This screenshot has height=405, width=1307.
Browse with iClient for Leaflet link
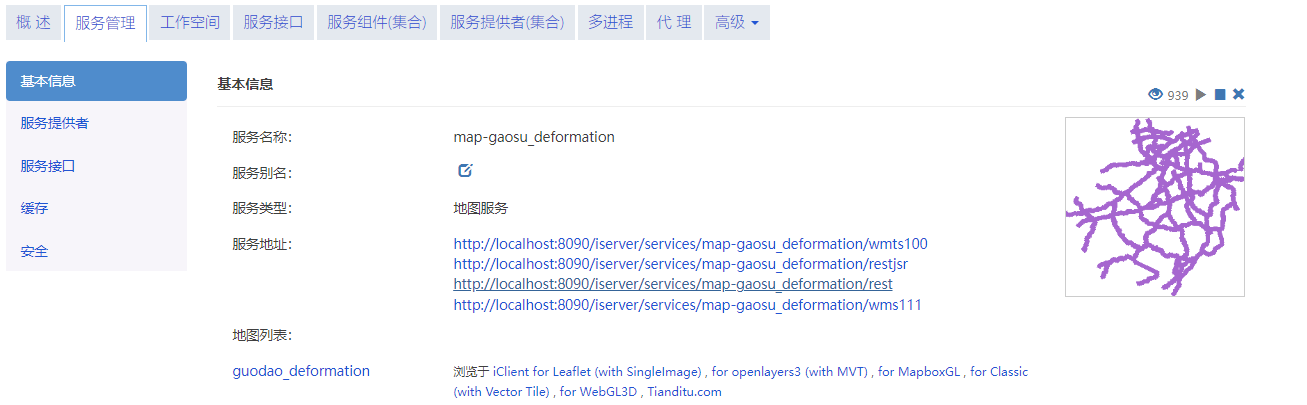coord(598,372)
